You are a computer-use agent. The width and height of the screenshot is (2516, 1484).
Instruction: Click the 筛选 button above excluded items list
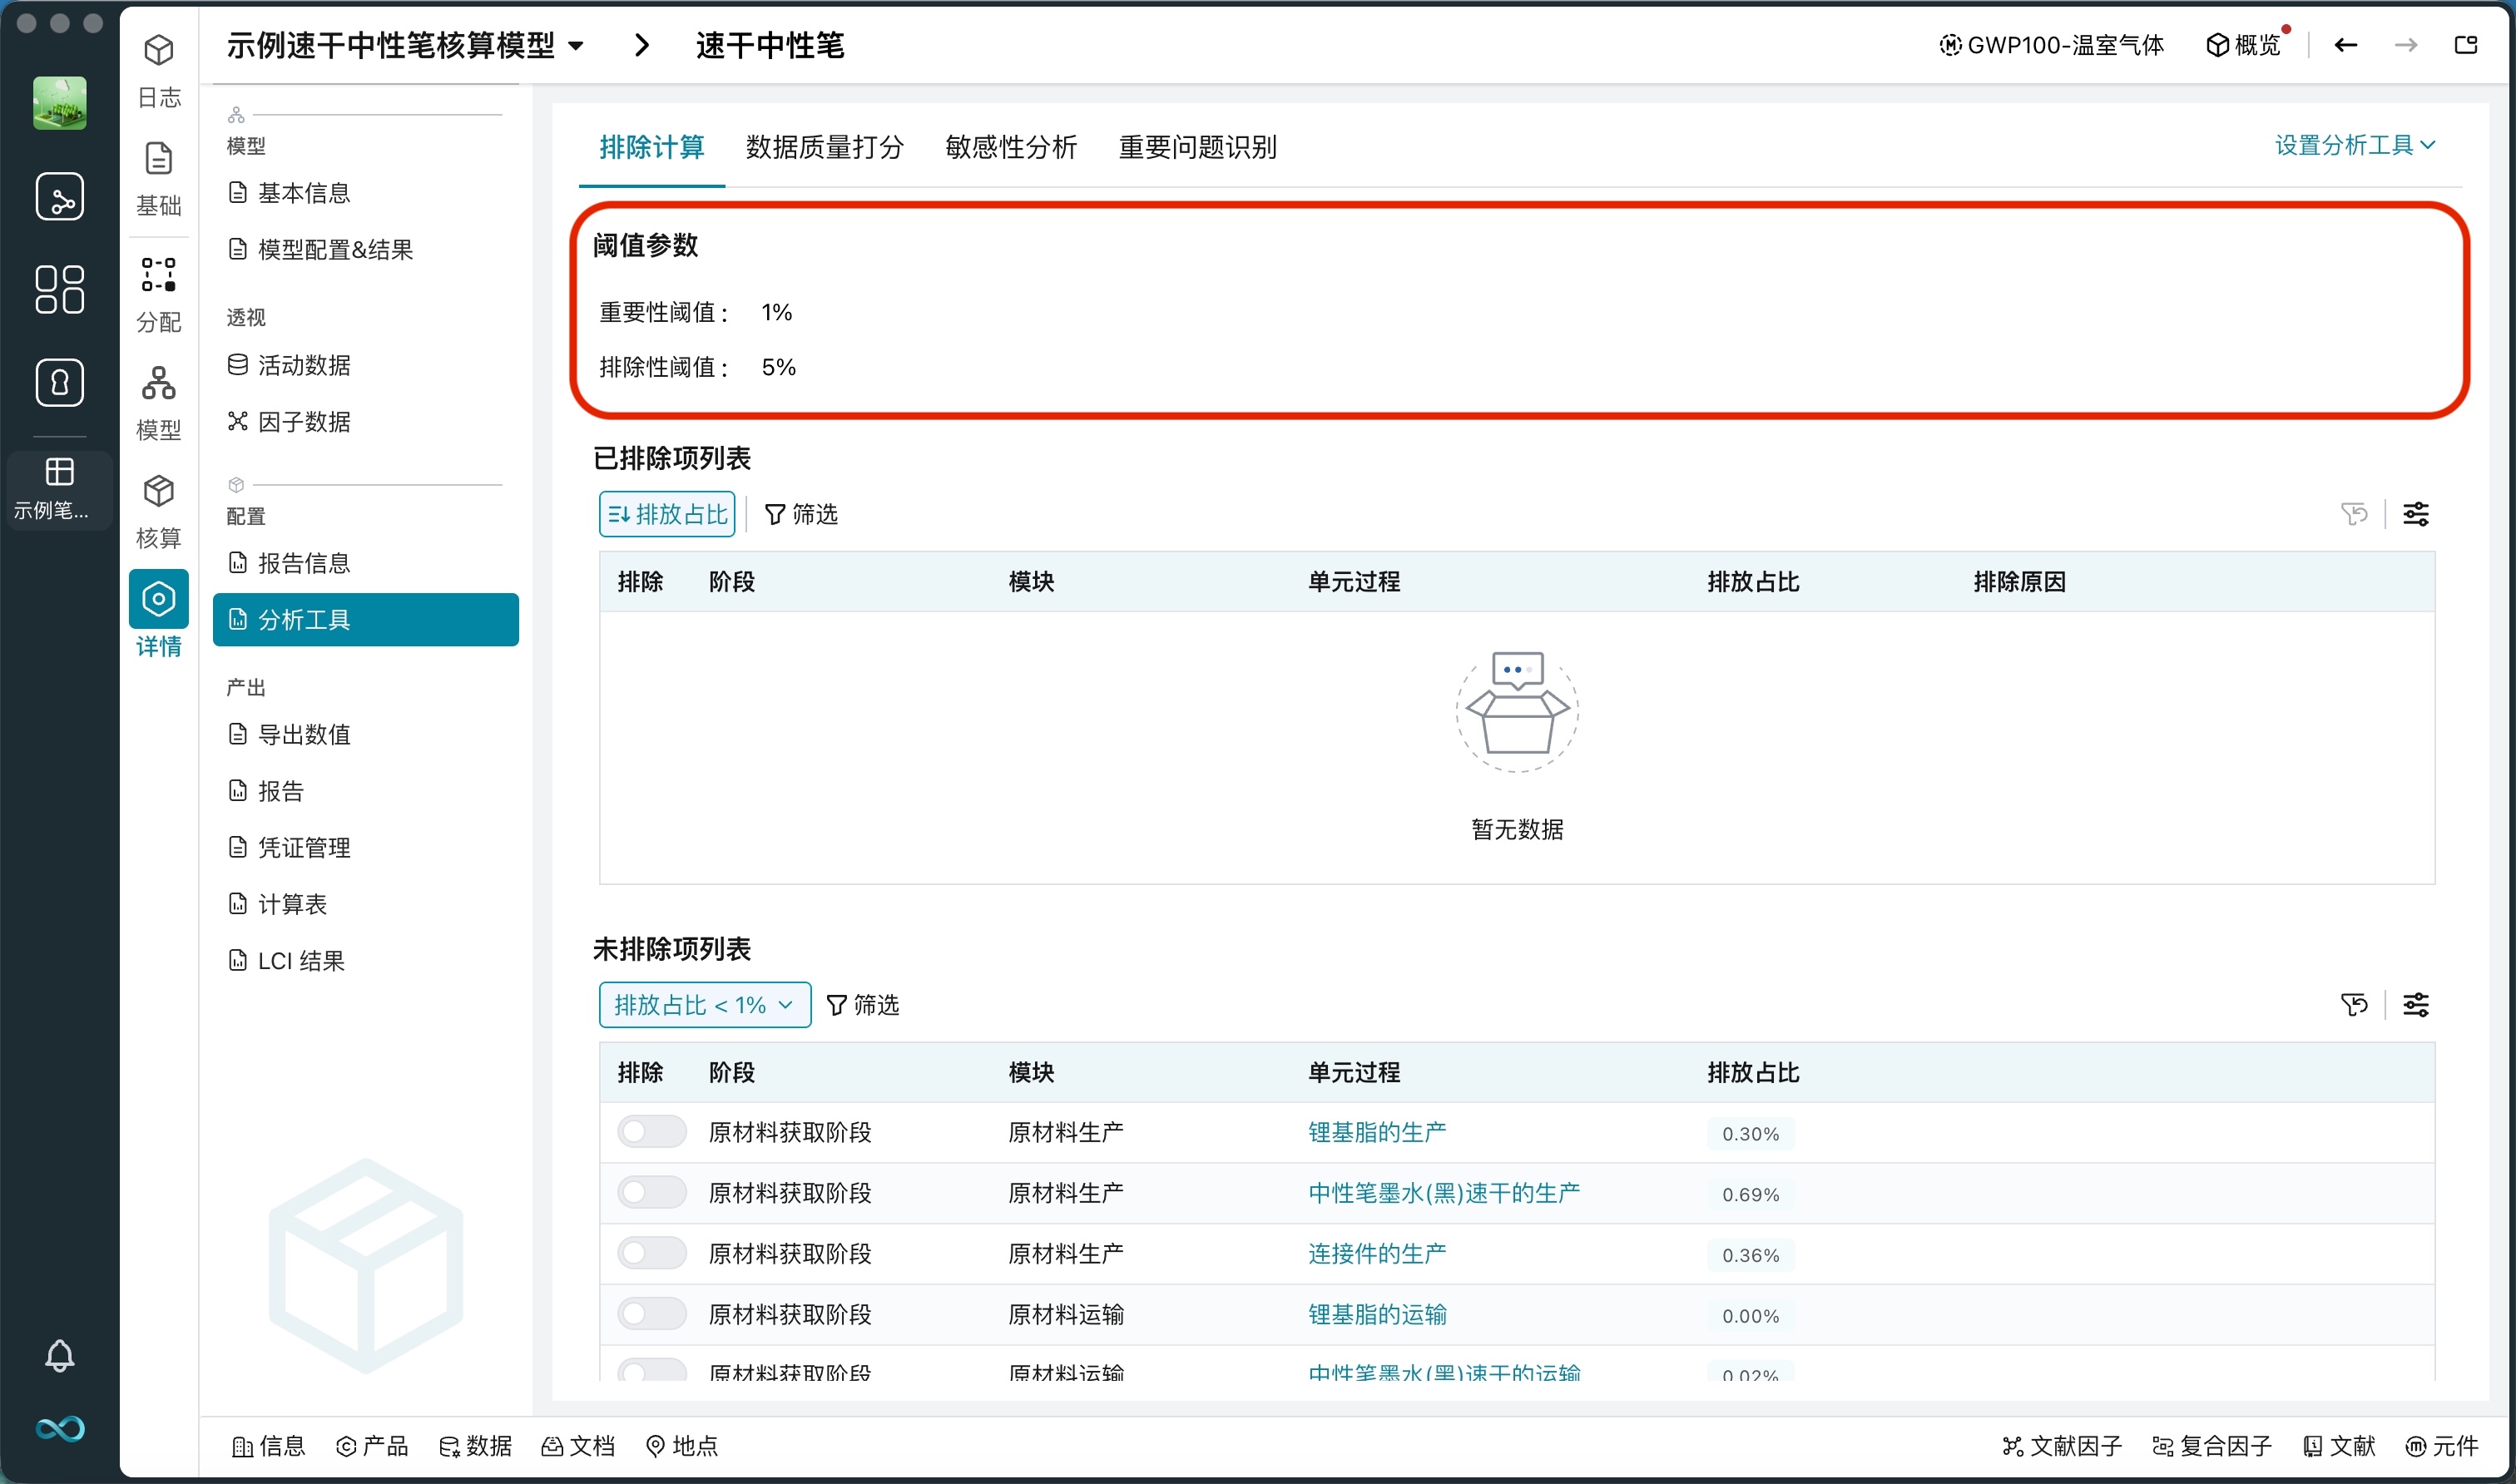[x=800, y=514]
